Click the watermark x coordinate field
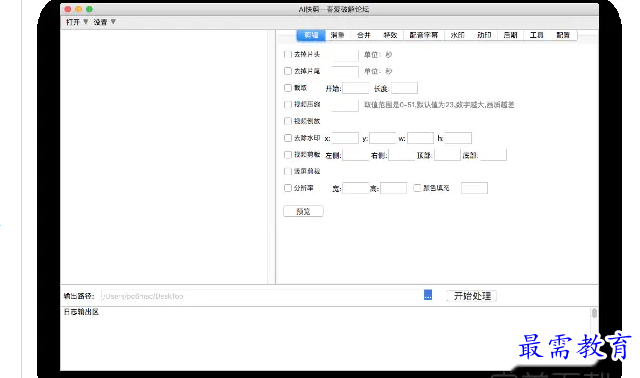This screenshot has width=640, height=378. tap(345, 138)
